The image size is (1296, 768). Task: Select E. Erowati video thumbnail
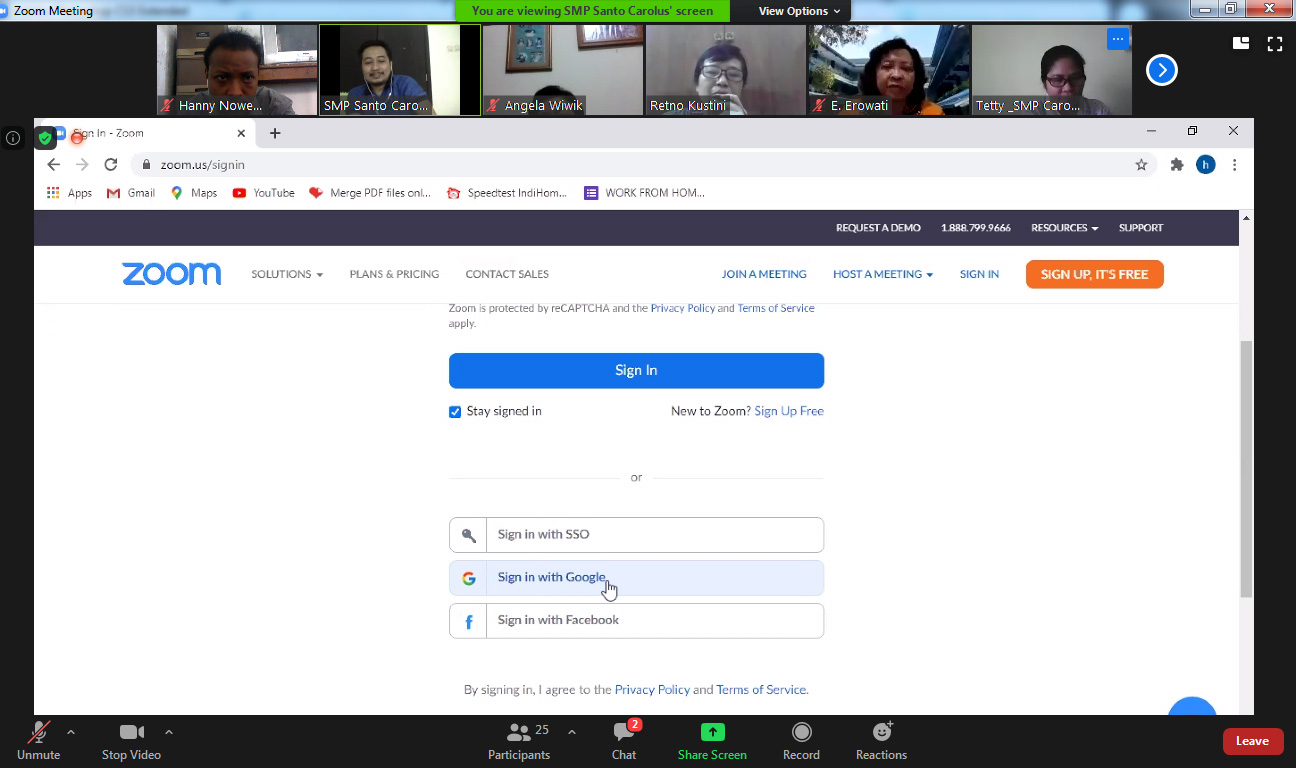point(889,70)
